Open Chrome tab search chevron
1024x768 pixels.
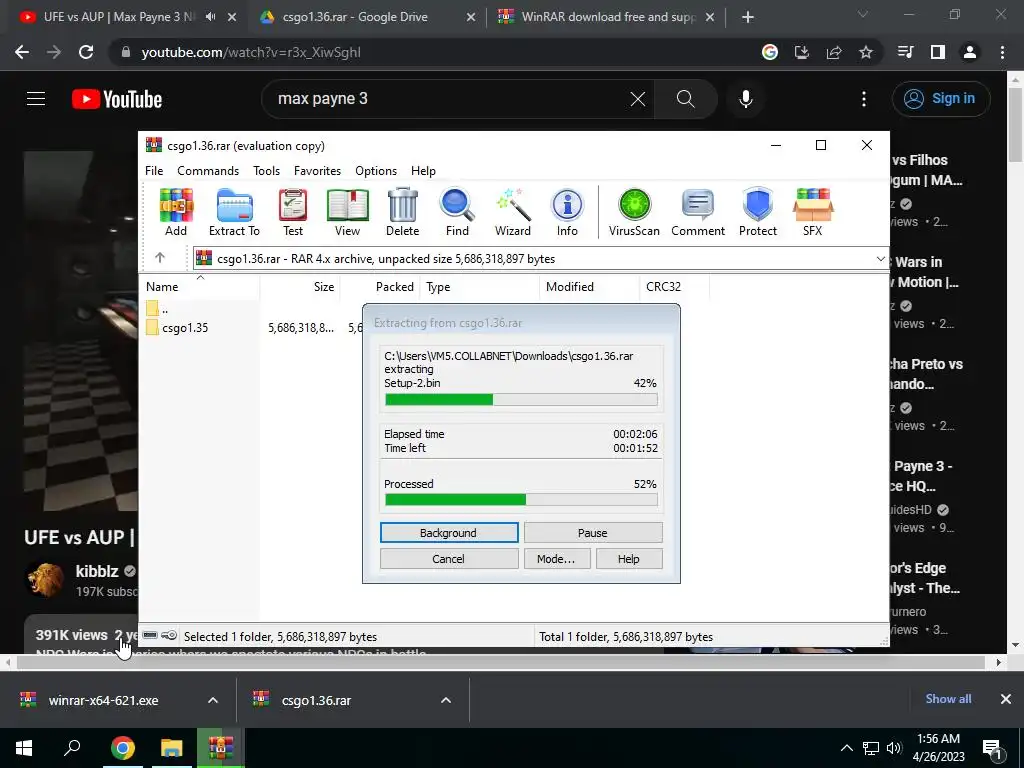[863, 14]
